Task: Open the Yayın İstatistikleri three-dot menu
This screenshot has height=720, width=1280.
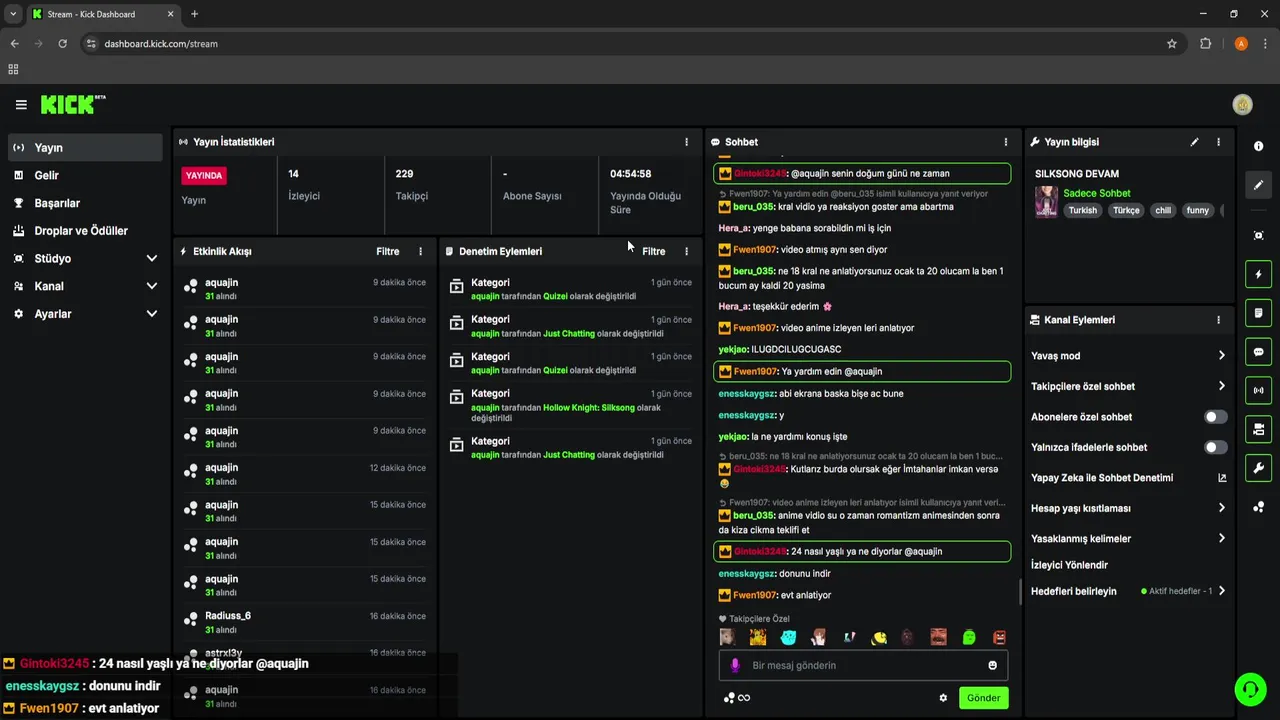Action: click(x=686, y=142)
